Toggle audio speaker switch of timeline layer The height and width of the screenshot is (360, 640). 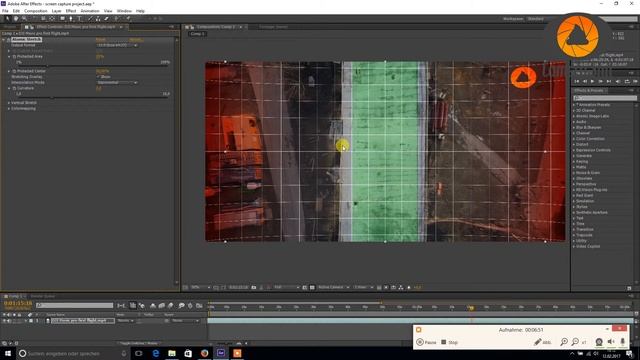9,321
